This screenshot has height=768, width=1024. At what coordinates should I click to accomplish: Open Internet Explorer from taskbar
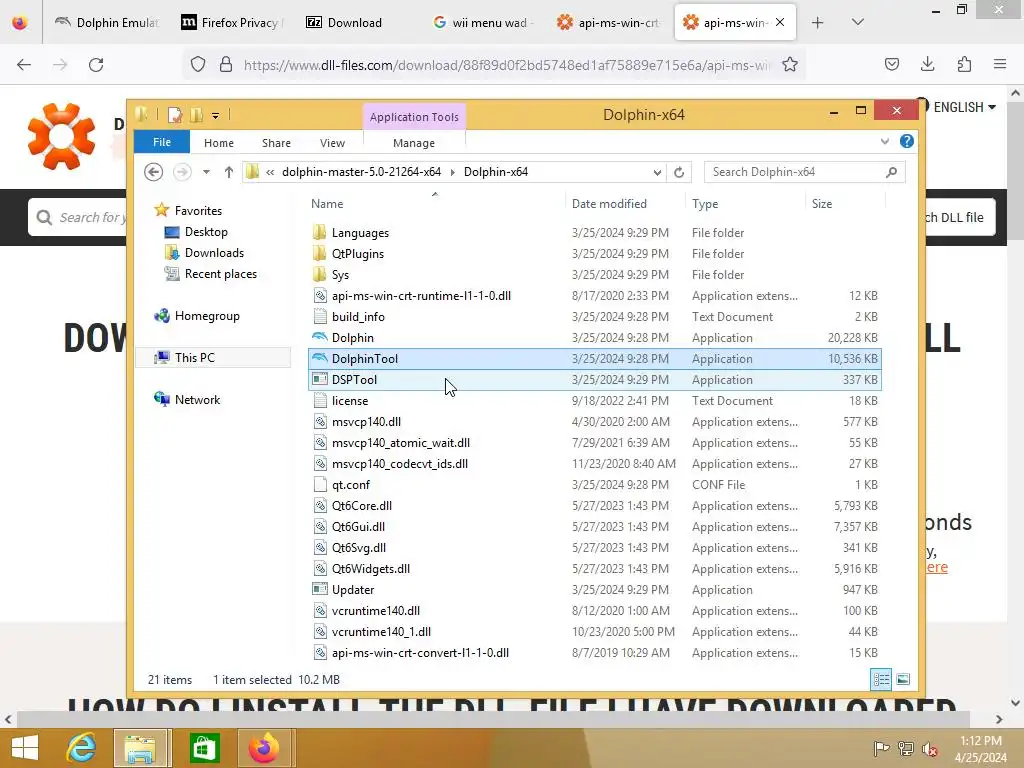[x=82, y=748]
